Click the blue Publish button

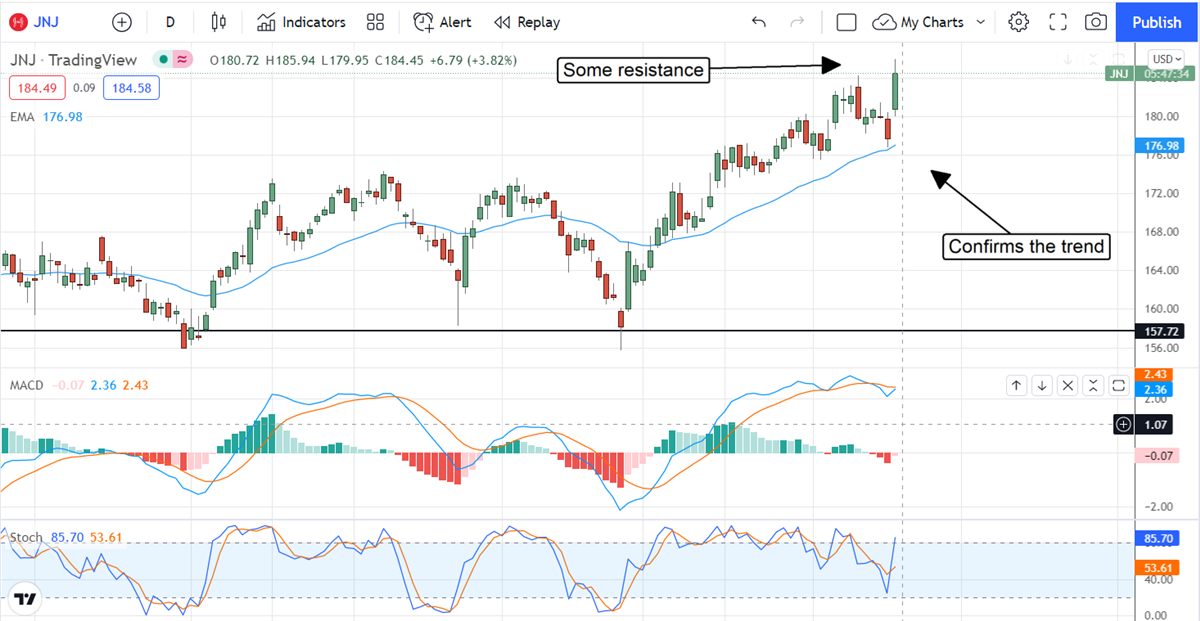pyautogui.click(x=1156, y=22)
